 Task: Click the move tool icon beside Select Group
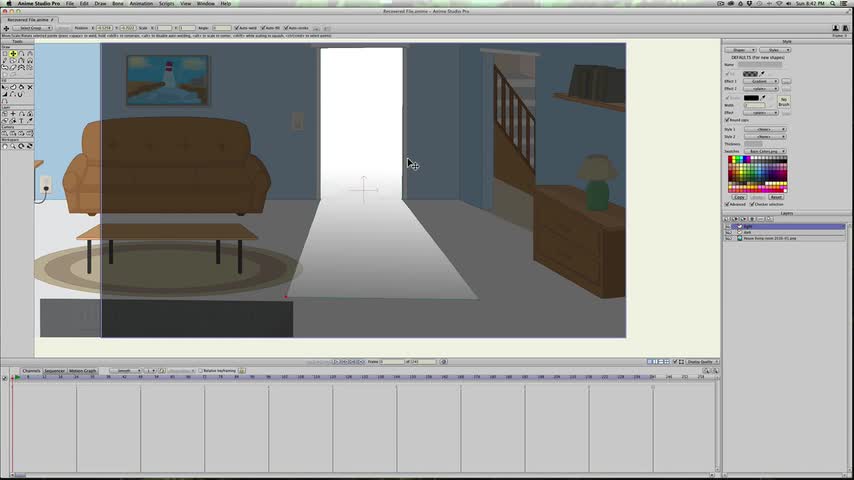tap(6, 28)
